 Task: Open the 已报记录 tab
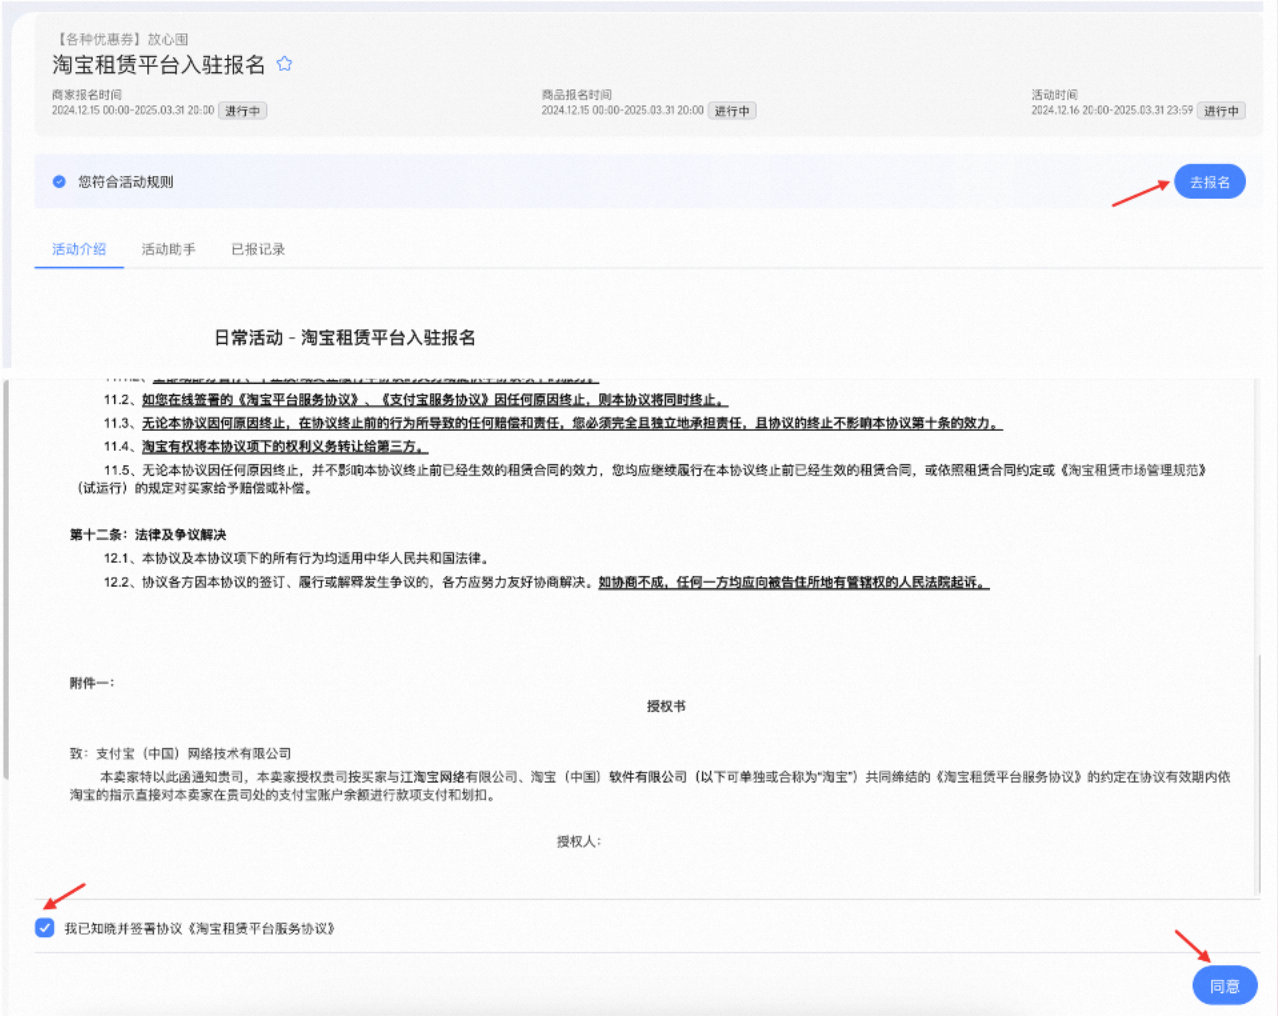pyautogui.click(x=258, y=249)
